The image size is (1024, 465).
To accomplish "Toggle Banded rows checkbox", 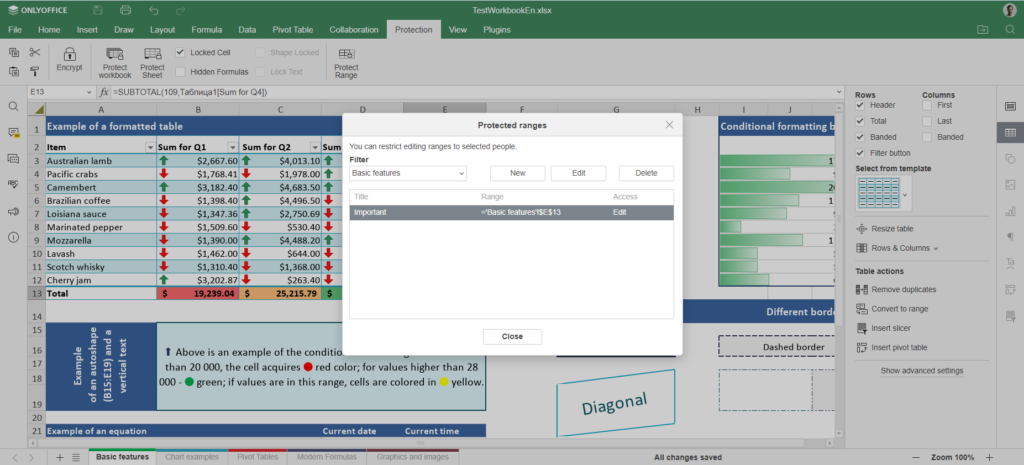I will tap(860, 137).
